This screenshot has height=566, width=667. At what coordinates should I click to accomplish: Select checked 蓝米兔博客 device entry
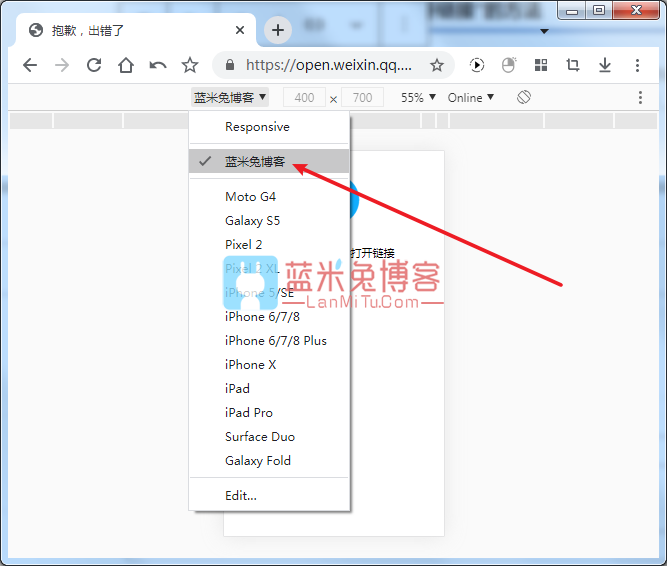[x=269, y=161]
